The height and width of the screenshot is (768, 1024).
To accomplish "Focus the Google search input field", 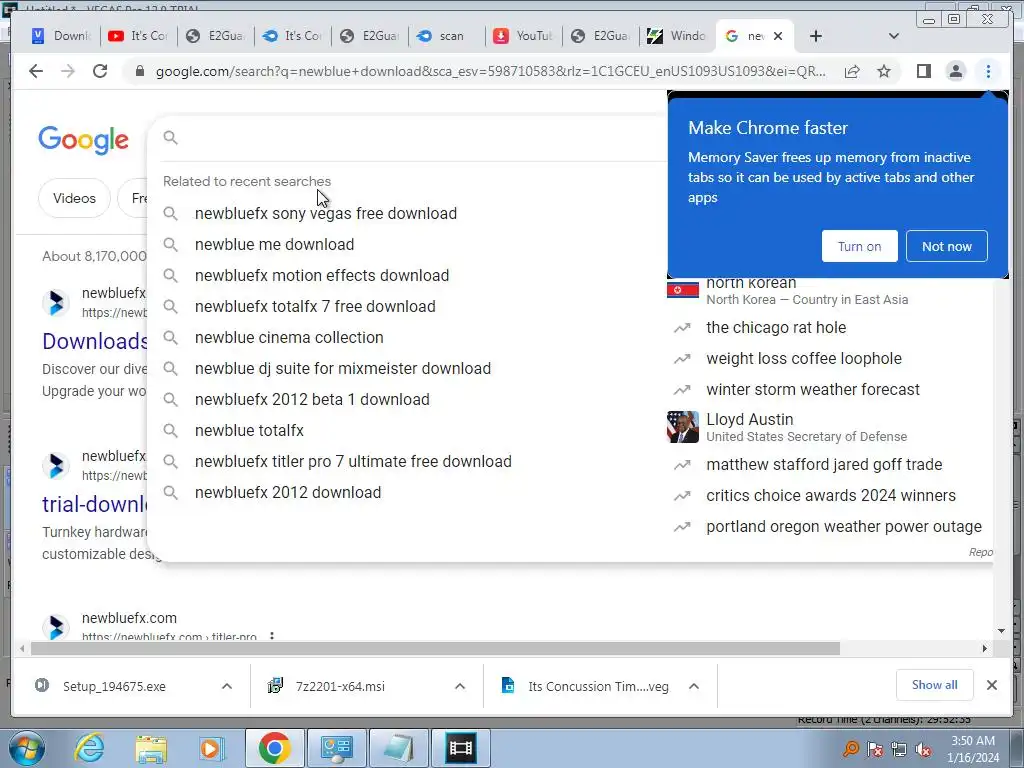I will pos(418,138).
